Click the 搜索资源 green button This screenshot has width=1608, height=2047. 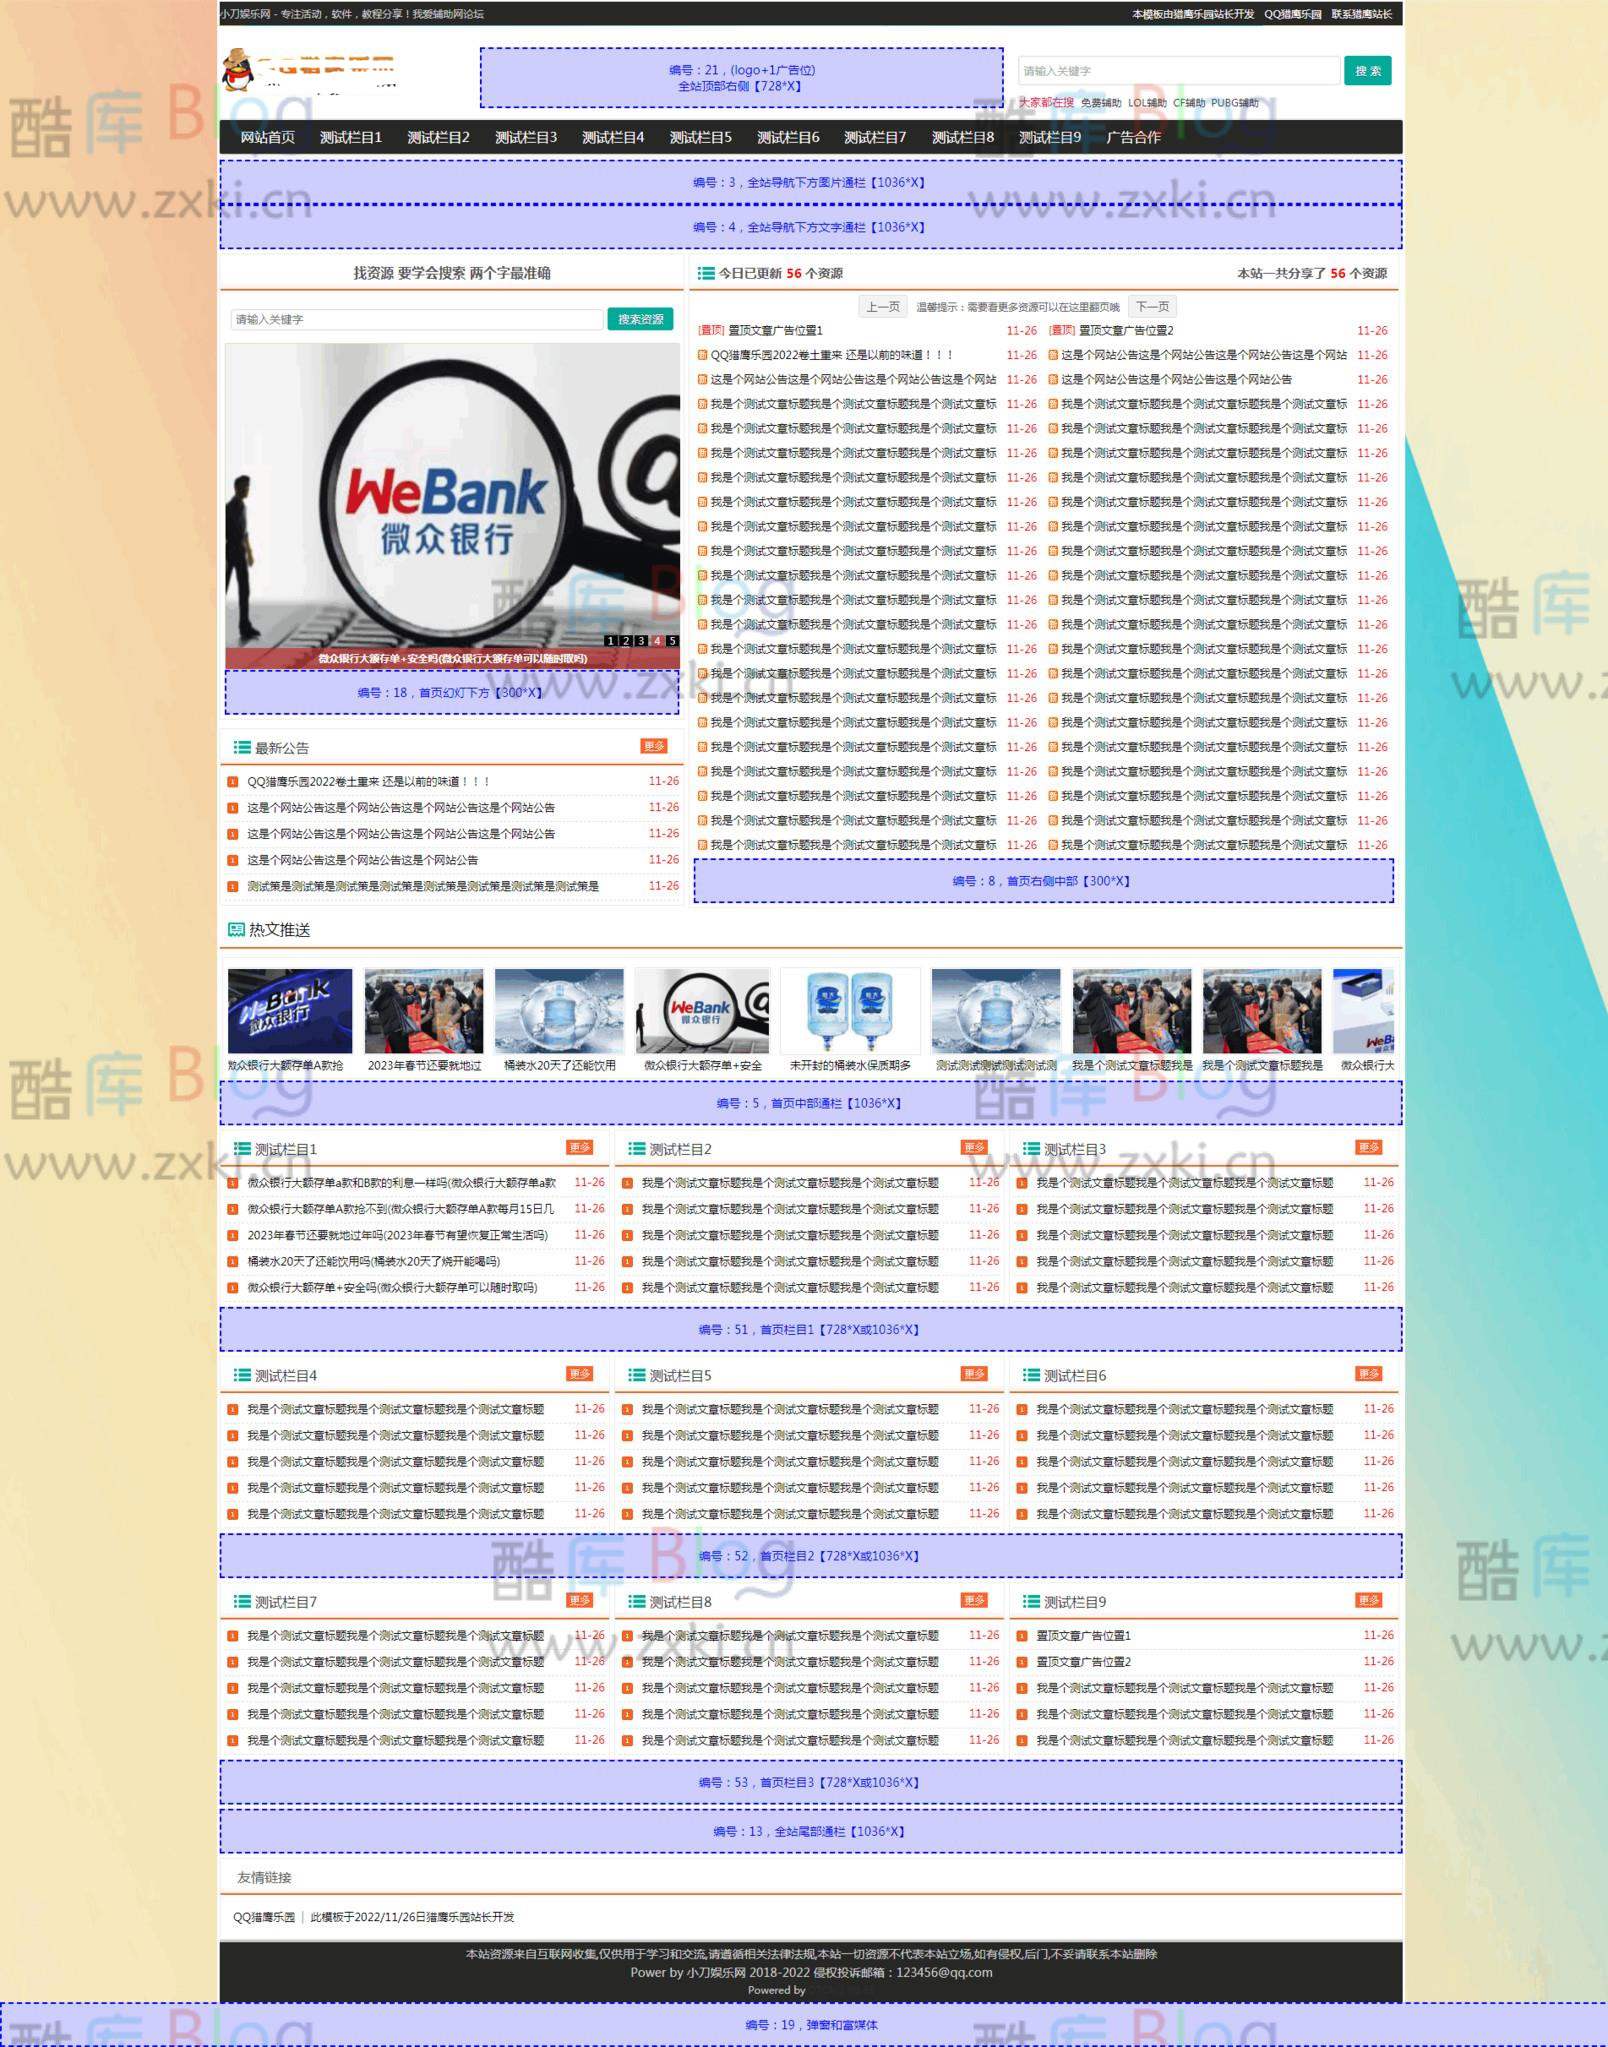(641, 320)
